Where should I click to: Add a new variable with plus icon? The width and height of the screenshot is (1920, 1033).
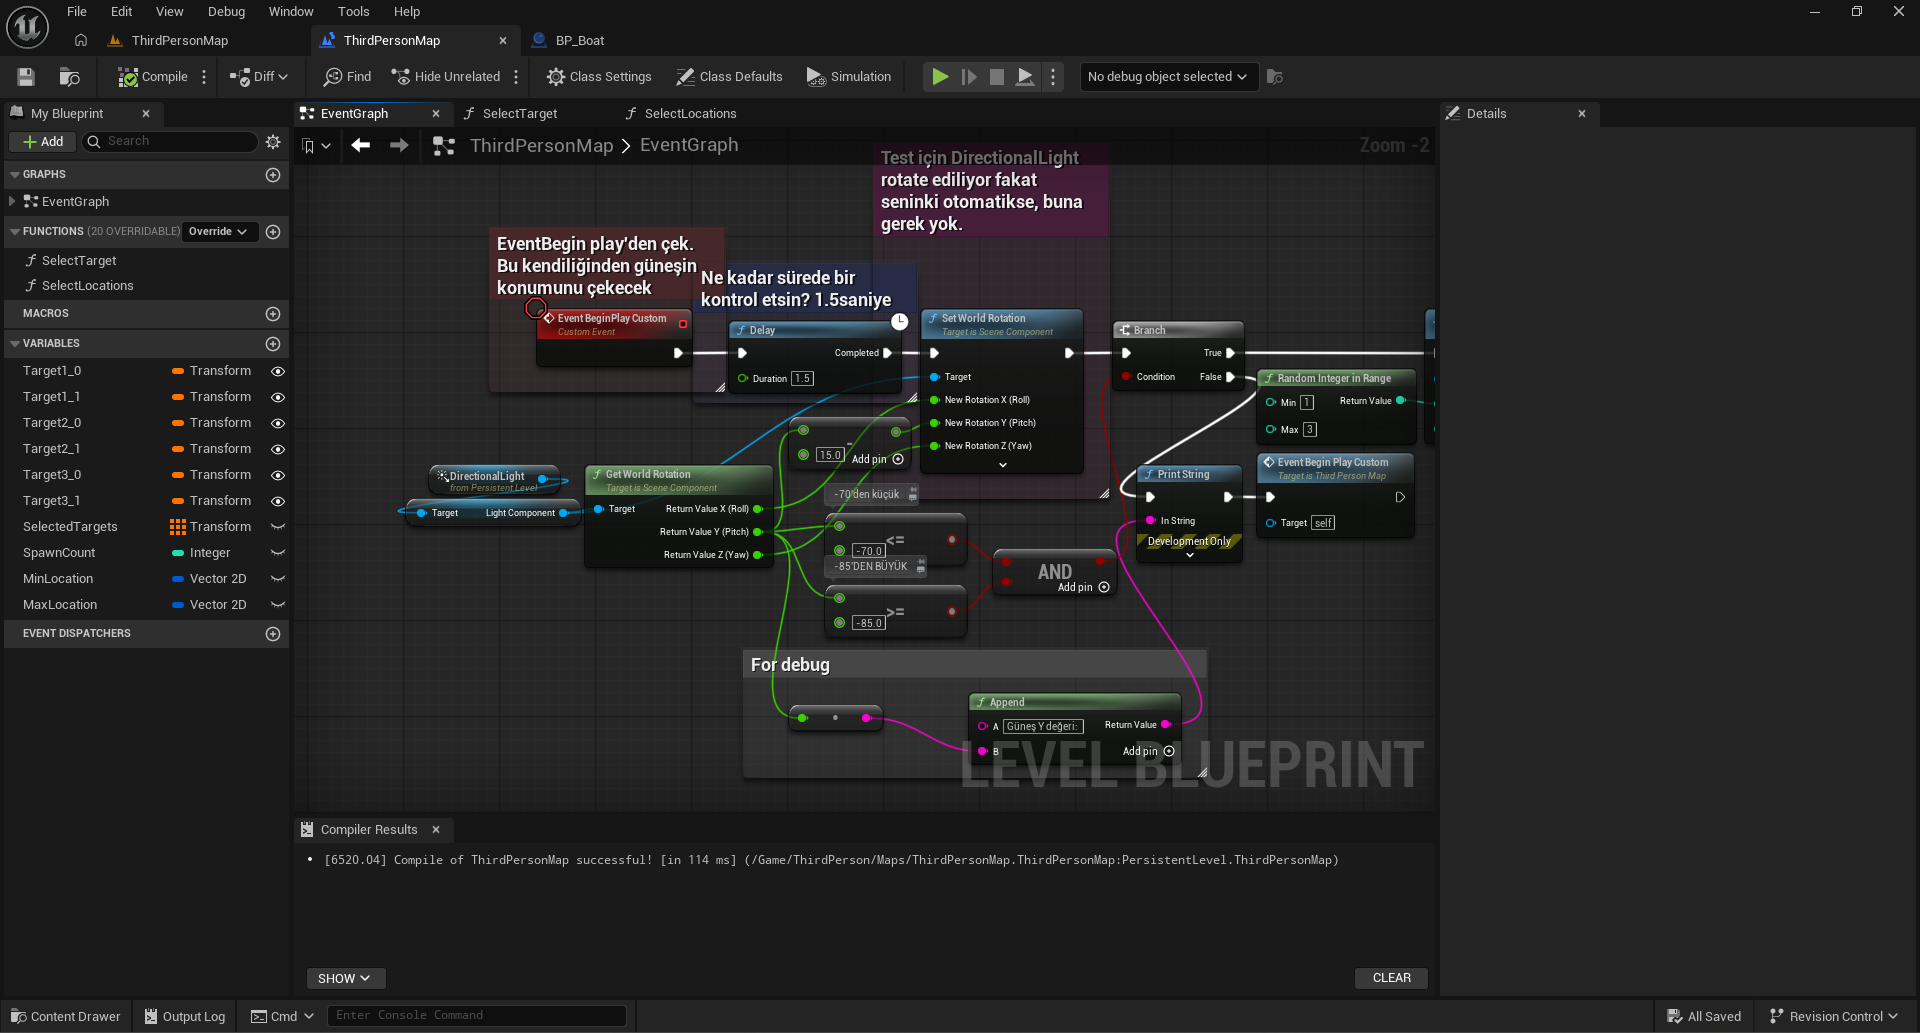[x=273, y=344]
